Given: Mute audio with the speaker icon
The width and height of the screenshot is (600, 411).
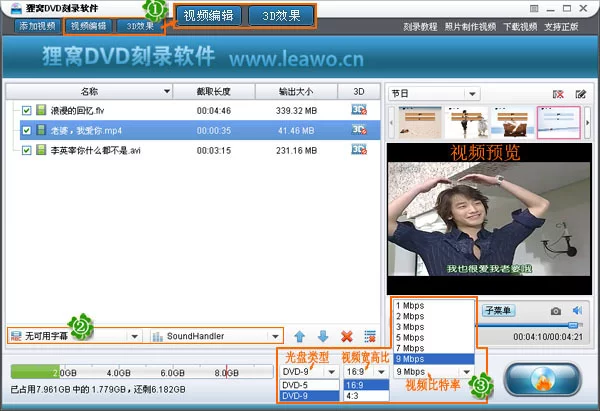Looking at the screenshot, I should [x=577, y=310].
